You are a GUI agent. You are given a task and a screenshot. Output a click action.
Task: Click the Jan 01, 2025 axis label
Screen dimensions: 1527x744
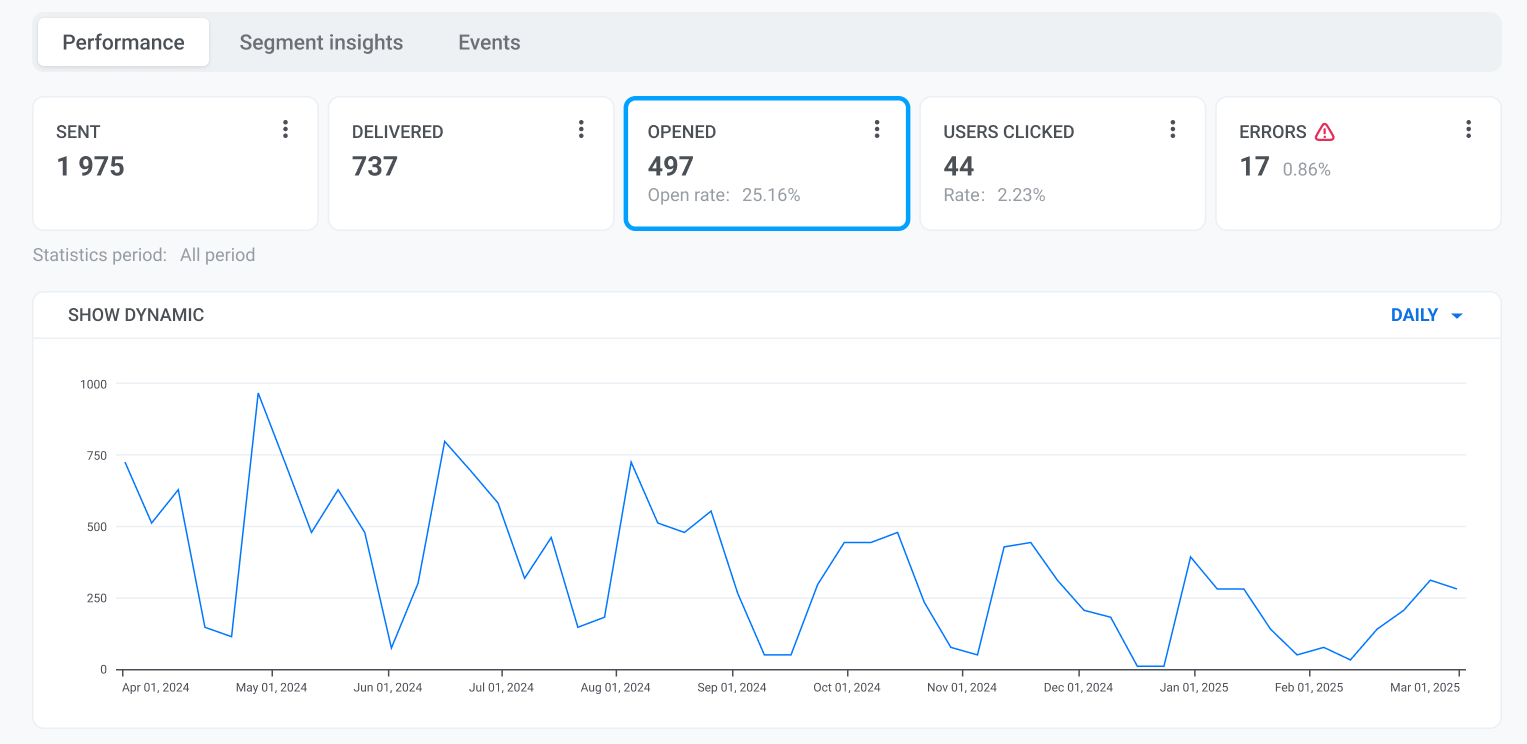[1194, 688]
